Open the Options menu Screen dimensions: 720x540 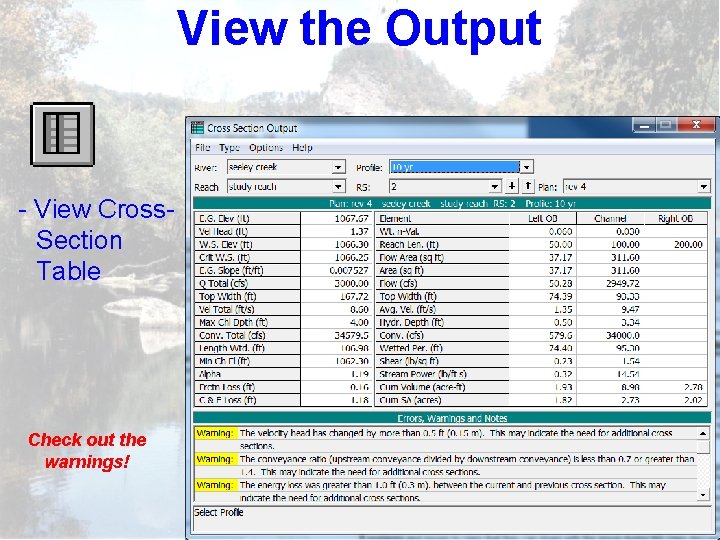click(x=266, y=147)
